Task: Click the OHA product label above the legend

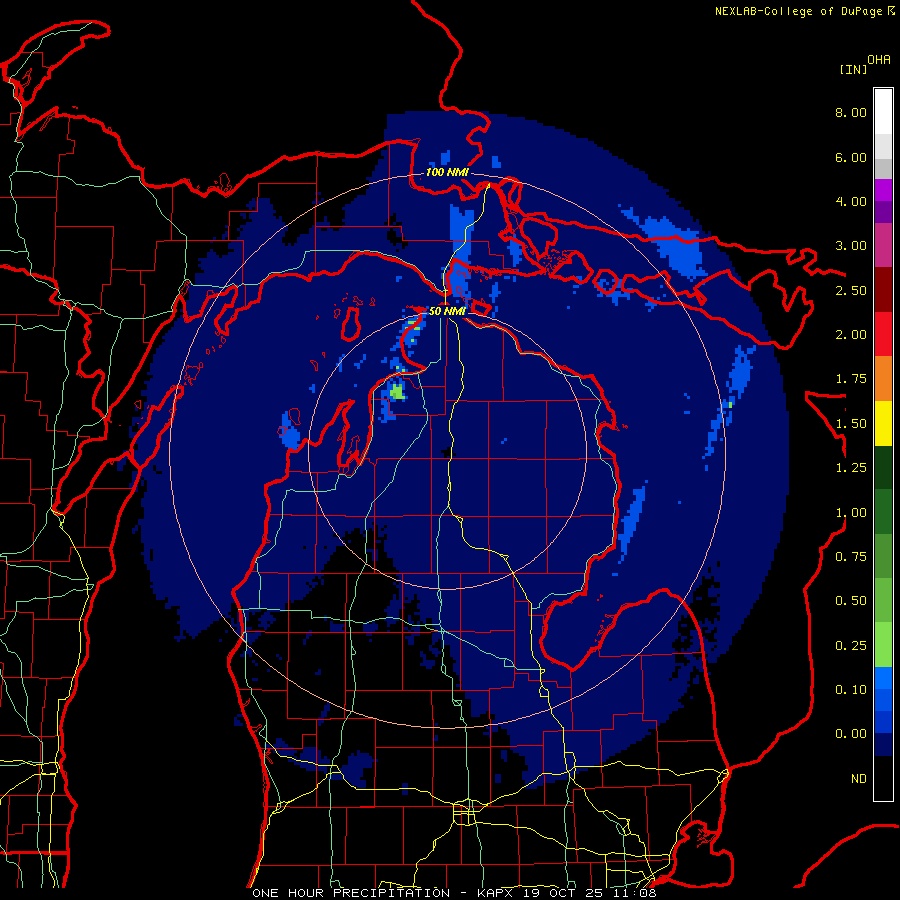Action: click(879, 60)
